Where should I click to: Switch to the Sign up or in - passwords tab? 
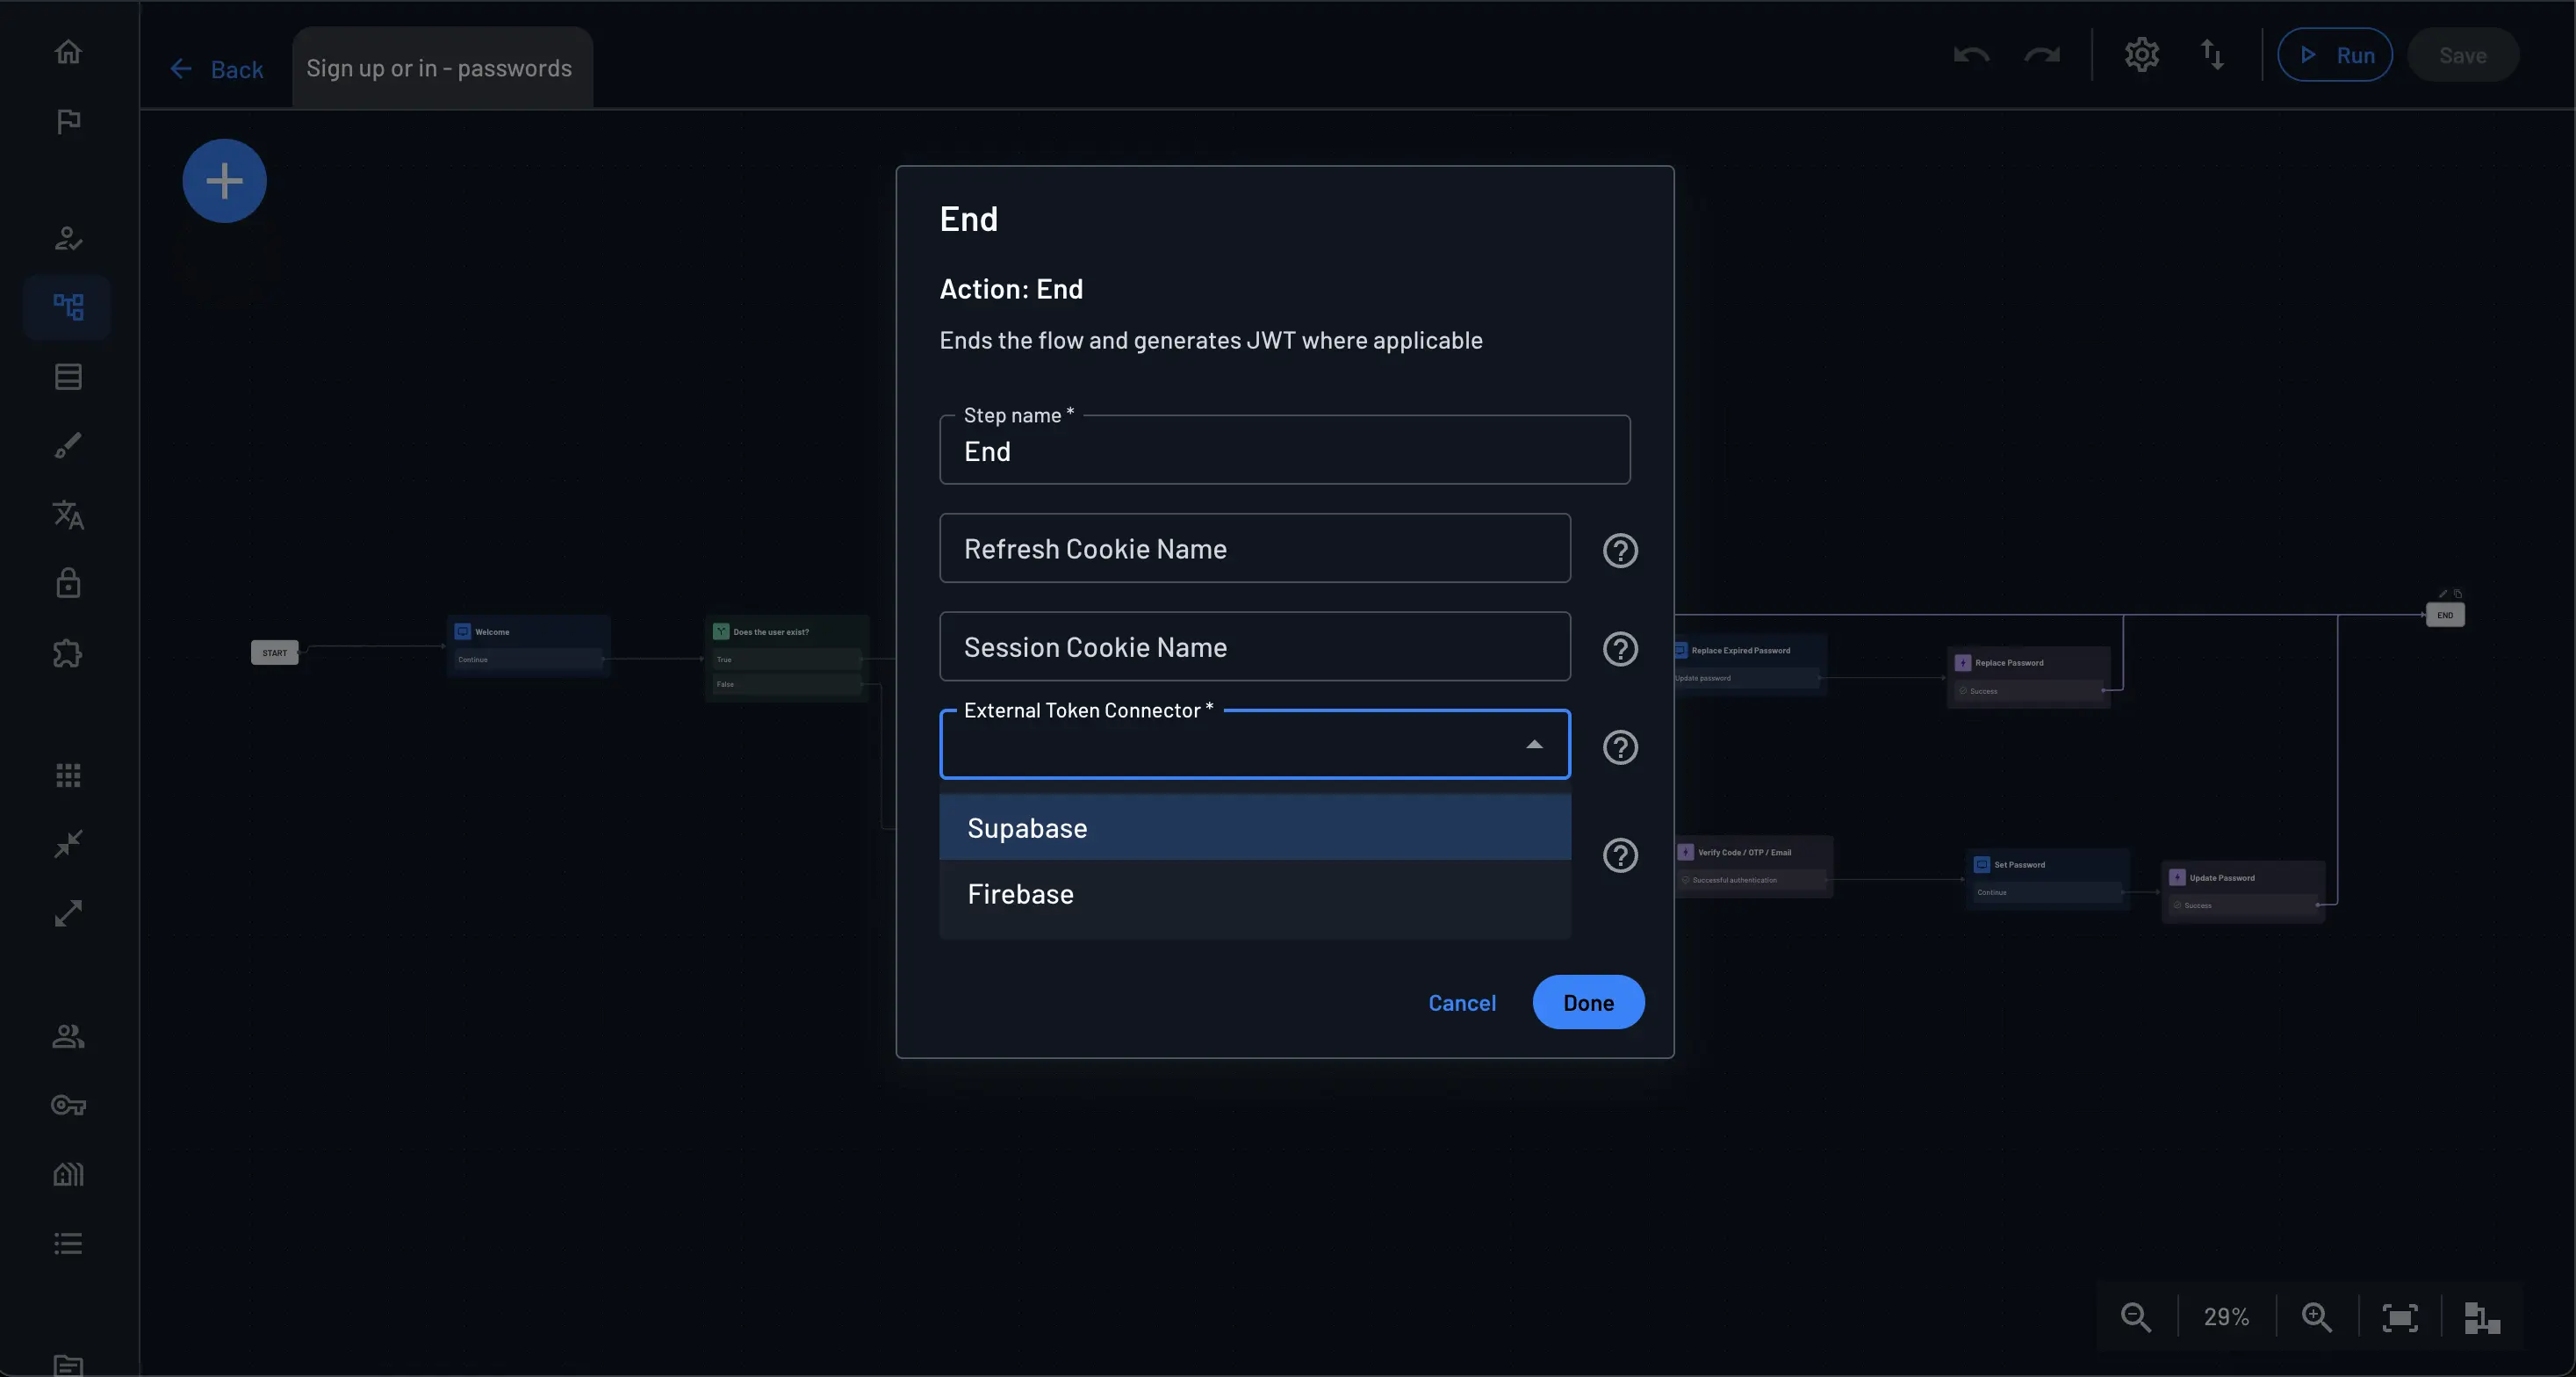pyautogui.click(x=440, y=67)
